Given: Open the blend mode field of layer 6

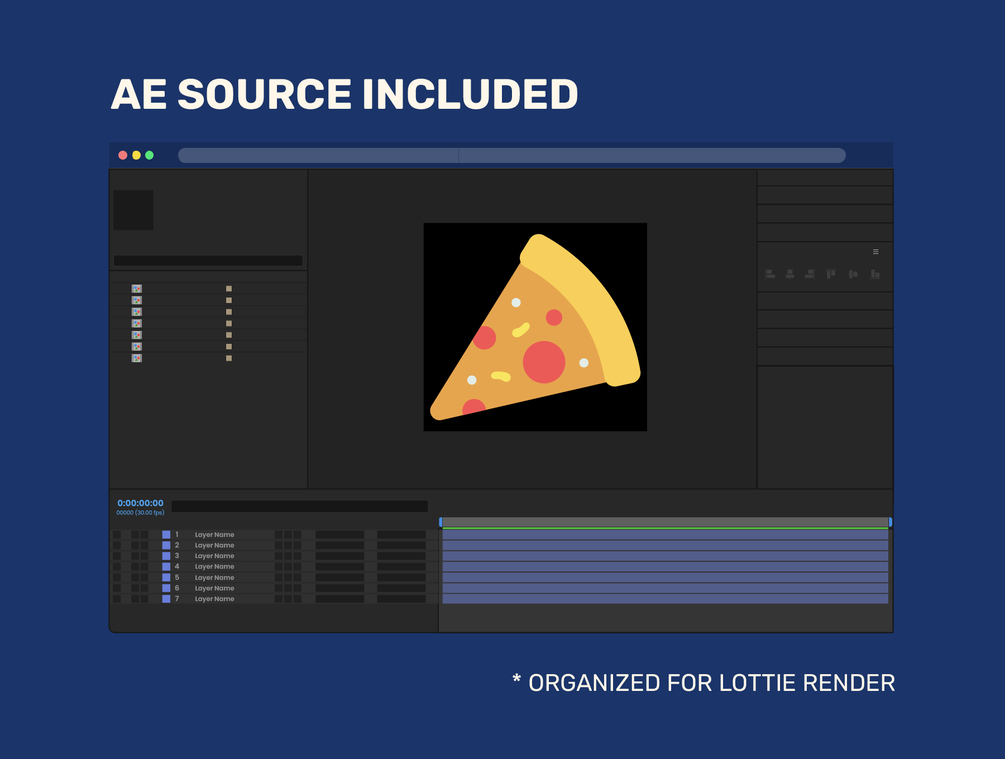Looking at the screenshot, I should pos(340,588).
